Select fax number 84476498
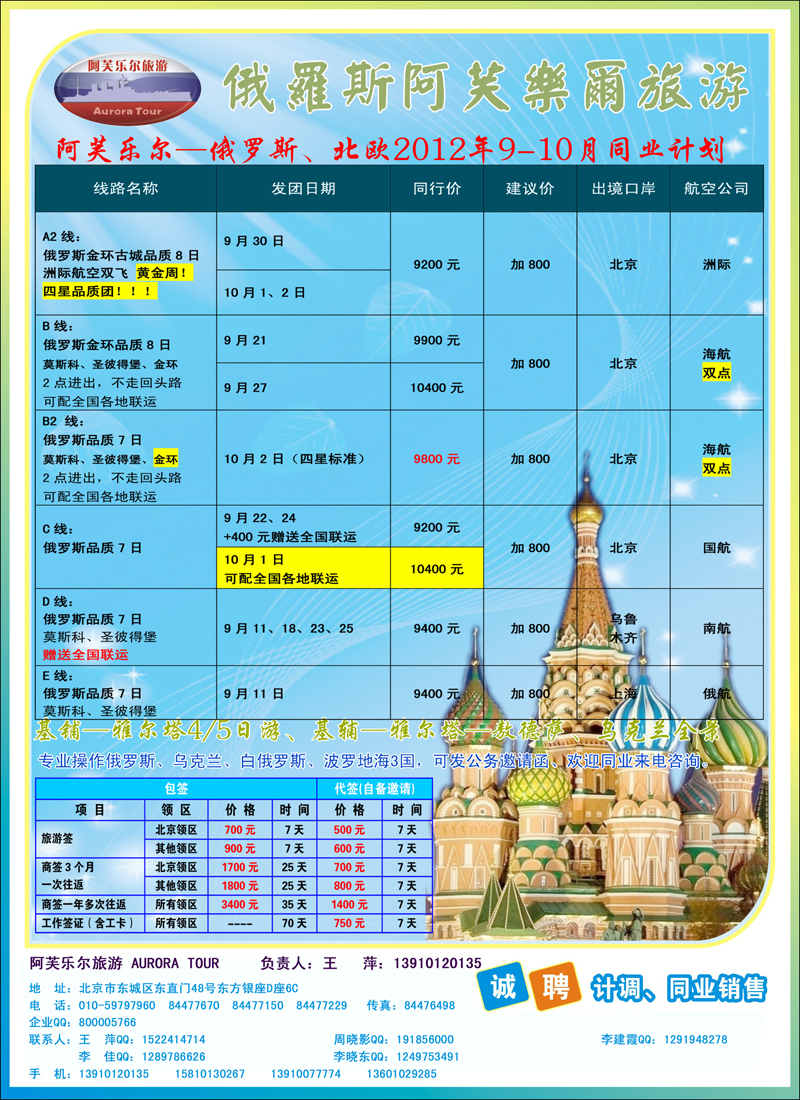Viewport: 800px width, 1100px height. [x=430, y=1005]
